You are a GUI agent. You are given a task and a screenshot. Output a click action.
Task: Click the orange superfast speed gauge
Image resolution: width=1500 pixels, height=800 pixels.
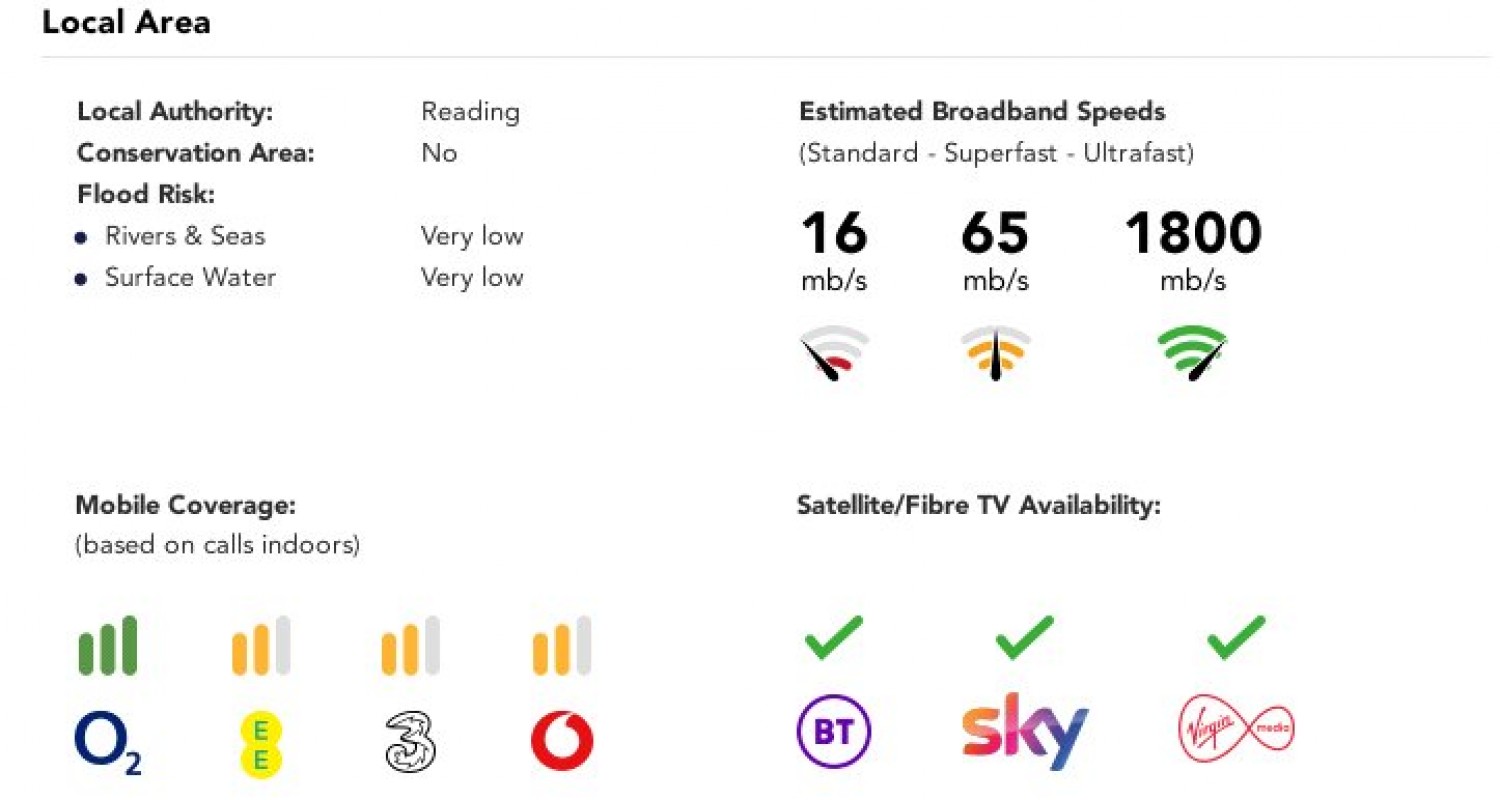(x=995, y=354)
